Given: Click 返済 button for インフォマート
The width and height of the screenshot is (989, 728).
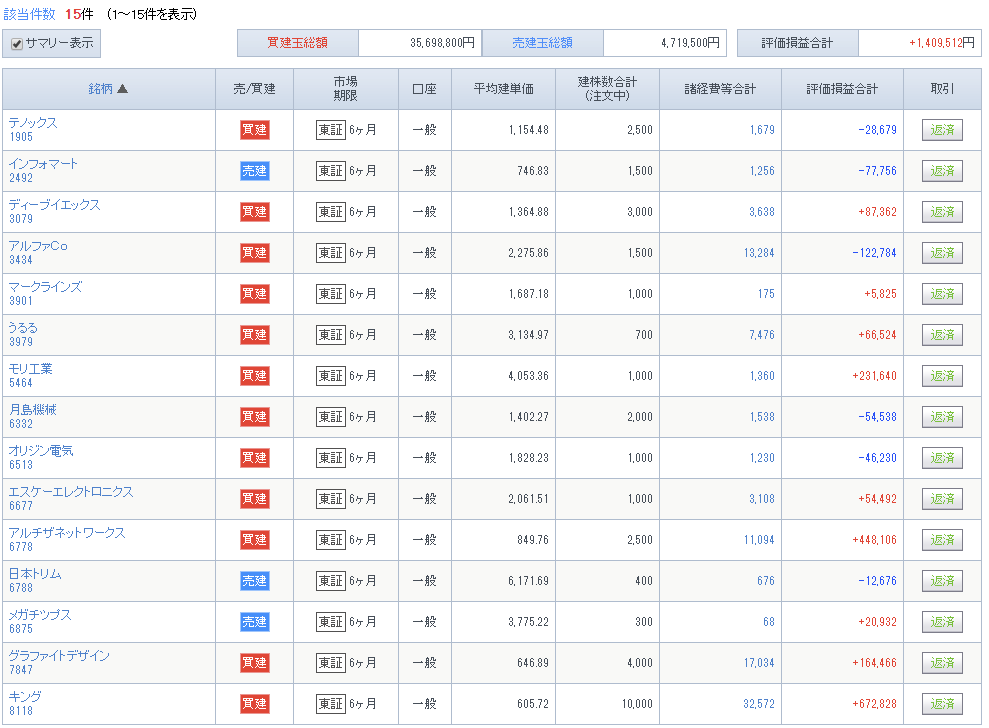Looking at the screenshot, I should pos(942,171).
